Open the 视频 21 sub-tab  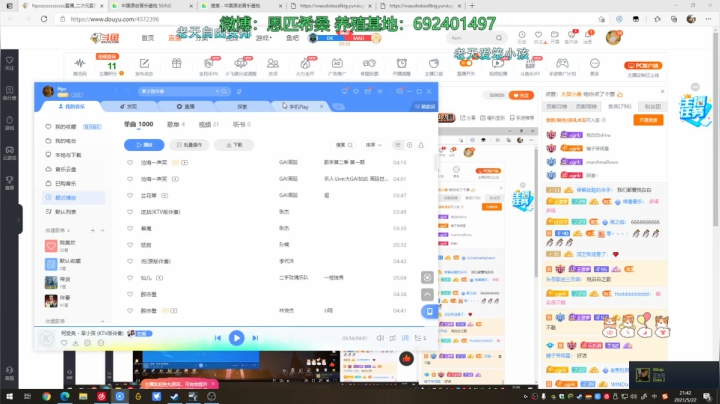pos(208,124)
